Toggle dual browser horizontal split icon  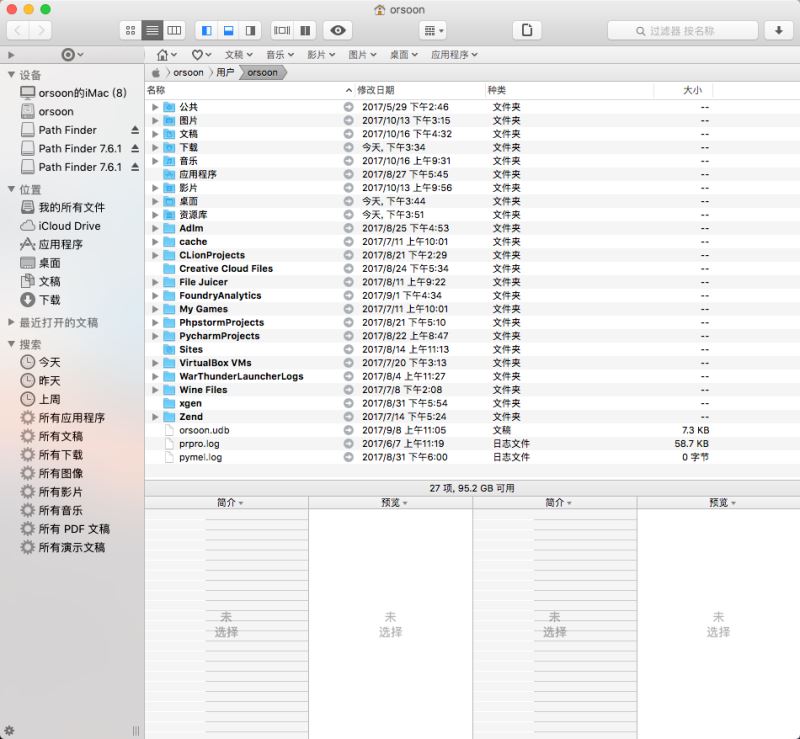pos(282,31)
